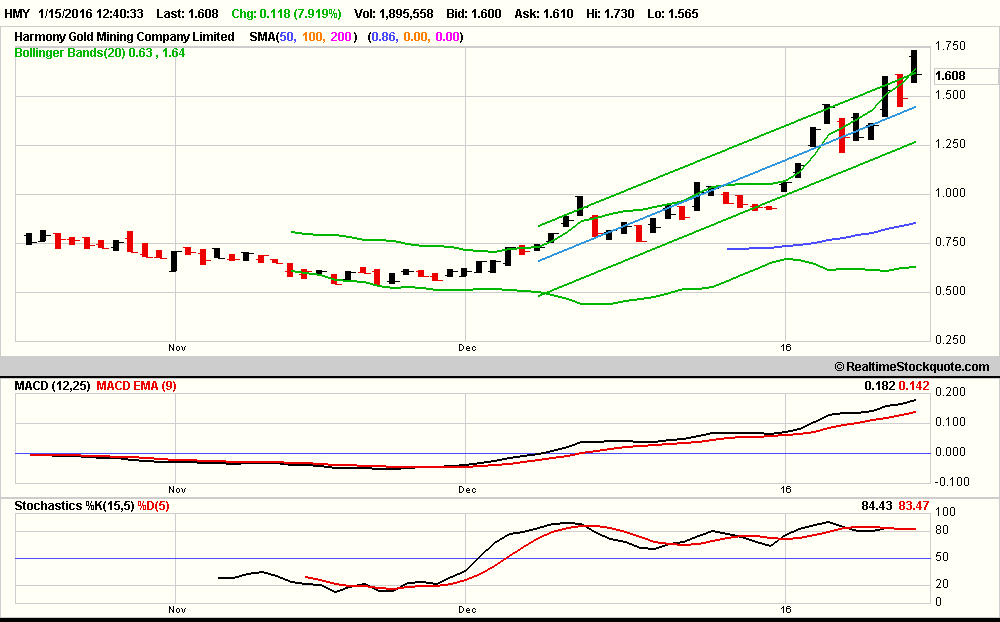Click the Nov label on main price chart
Image resolution: width=1000 pixels, height=622 pixels.
click(177, 348)
